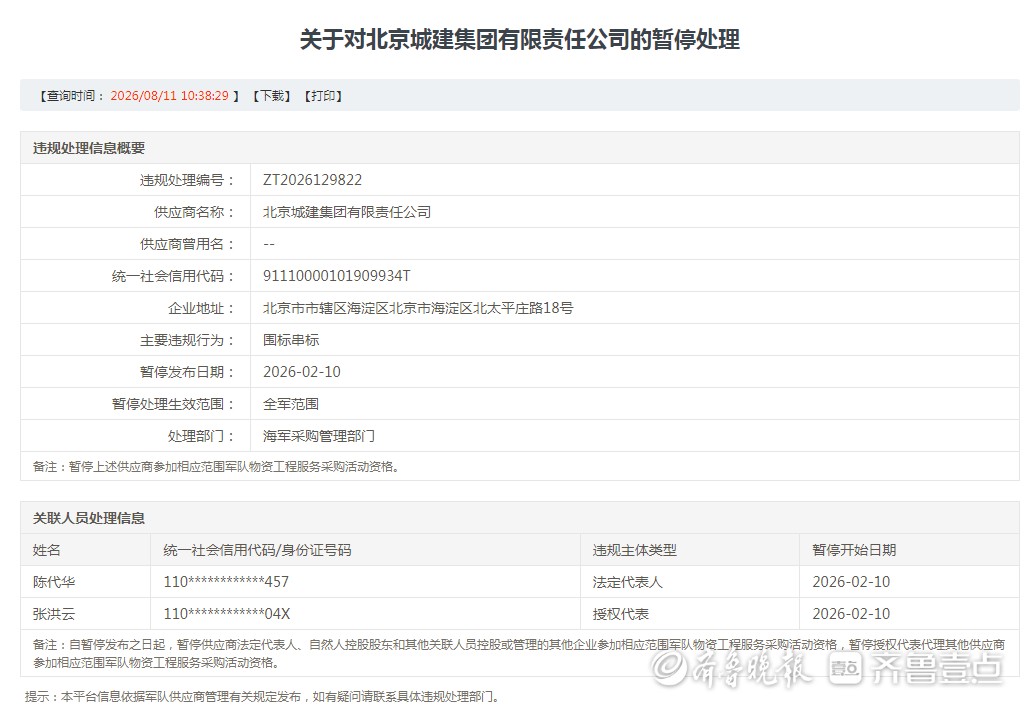Select supplier name 北京城建集团有限责任公司 value
Image resolution: width=1036 pixels, height=722 pixels.
point(347,212)
